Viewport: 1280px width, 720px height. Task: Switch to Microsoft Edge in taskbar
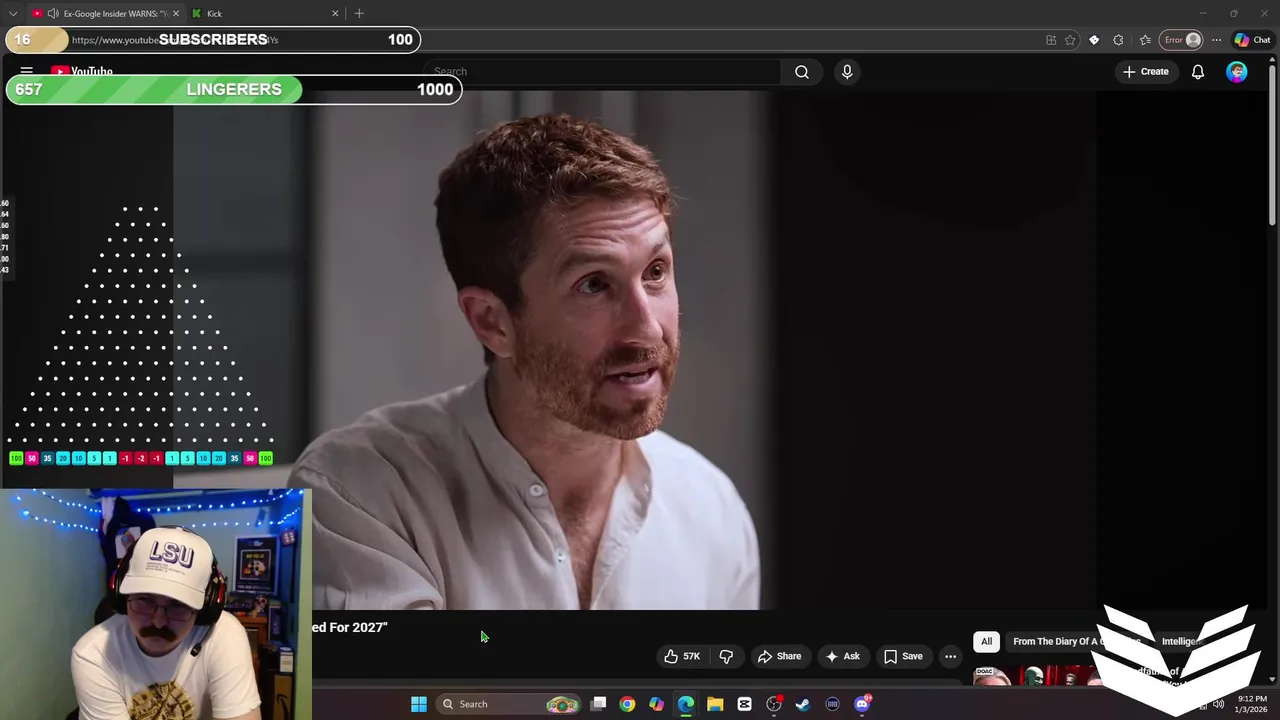pos(686,704)
